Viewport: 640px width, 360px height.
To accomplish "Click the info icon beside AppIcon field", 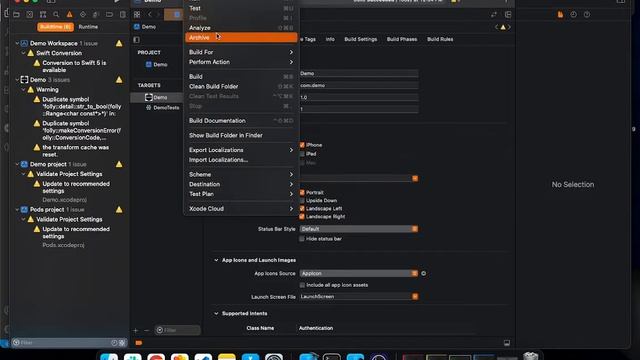I will (x=423, y=273).
